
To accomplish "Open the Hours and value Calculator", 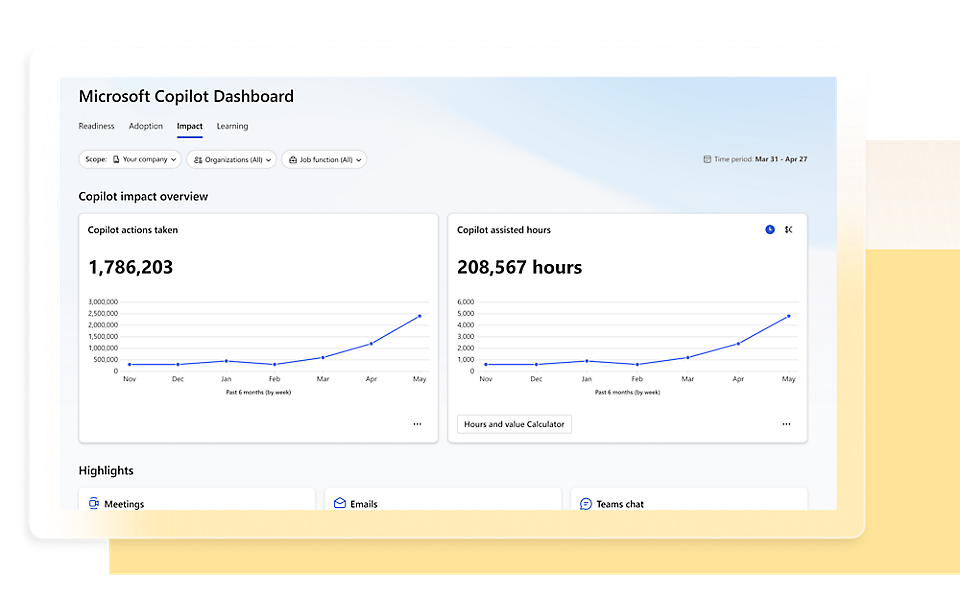I will 514,424.
